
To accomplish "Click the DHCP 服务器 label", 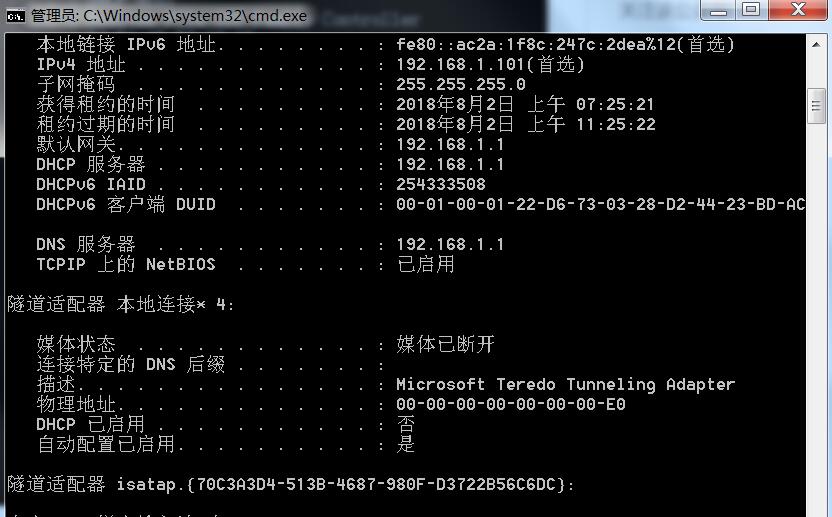I will click(x=91, y=164).
